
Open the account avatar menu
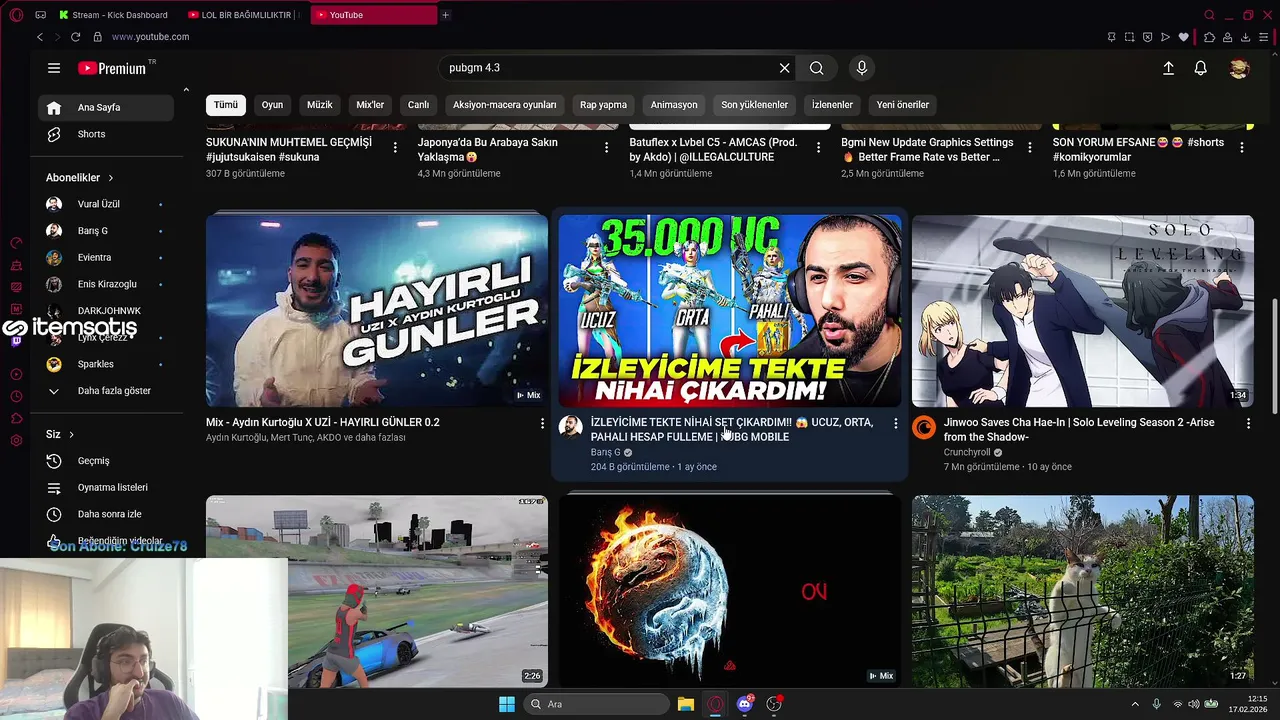[1240, 68]
